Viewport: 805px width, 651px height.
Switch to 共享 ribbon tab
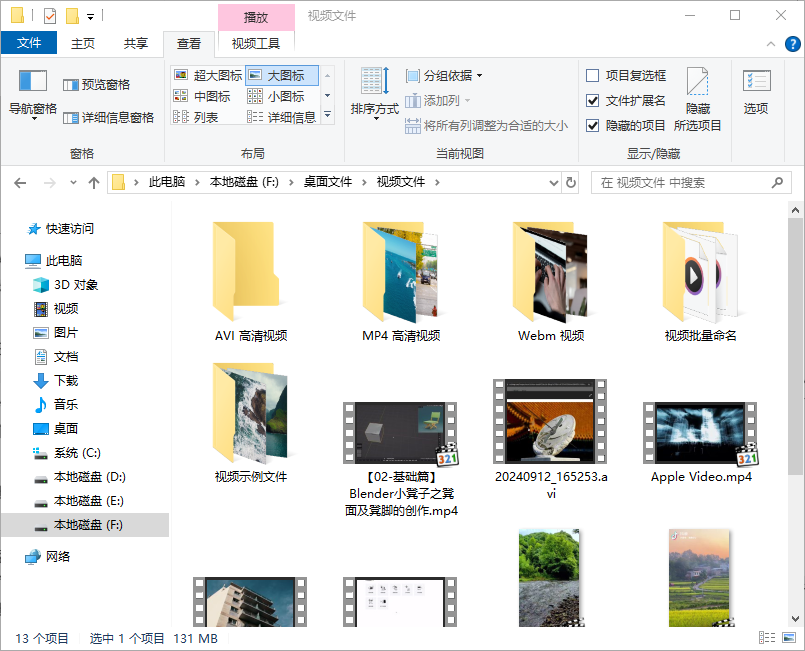pyautogui.click(x=136, y=44)
